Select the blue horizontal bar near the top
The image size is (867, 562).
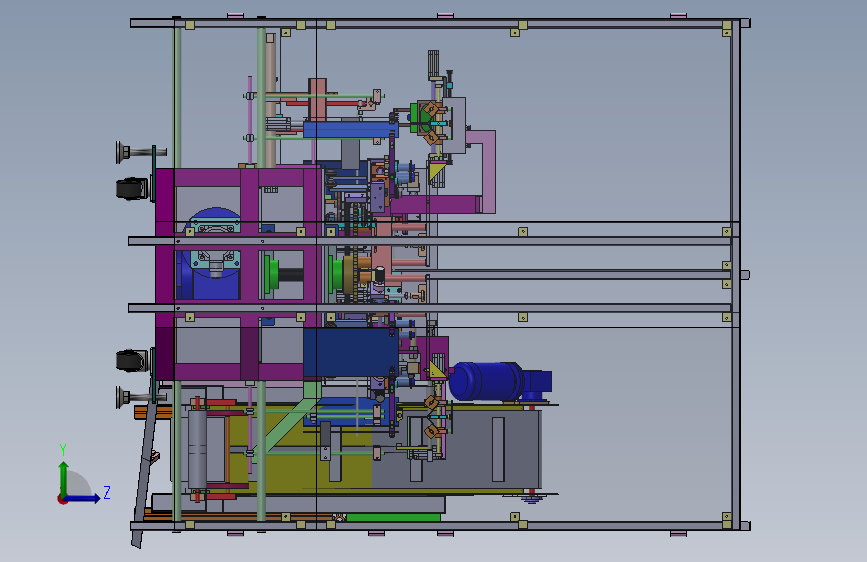351,130
